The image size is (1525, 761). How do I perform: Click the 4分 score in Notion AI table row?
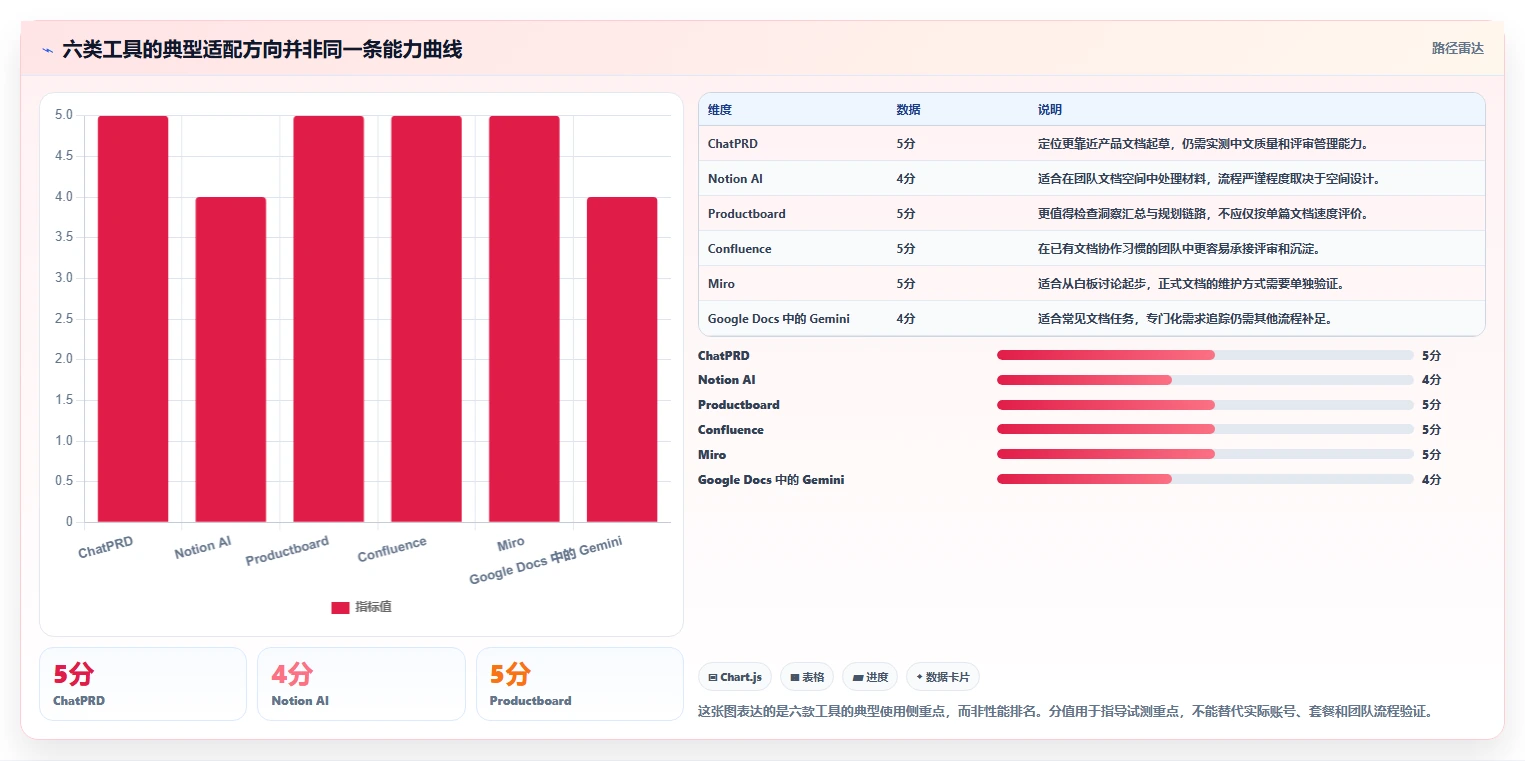click(906, 179)
